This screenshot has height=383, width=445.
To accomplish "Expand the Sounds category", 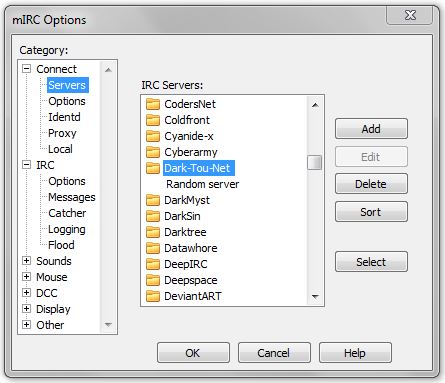I will coord(26,261).
